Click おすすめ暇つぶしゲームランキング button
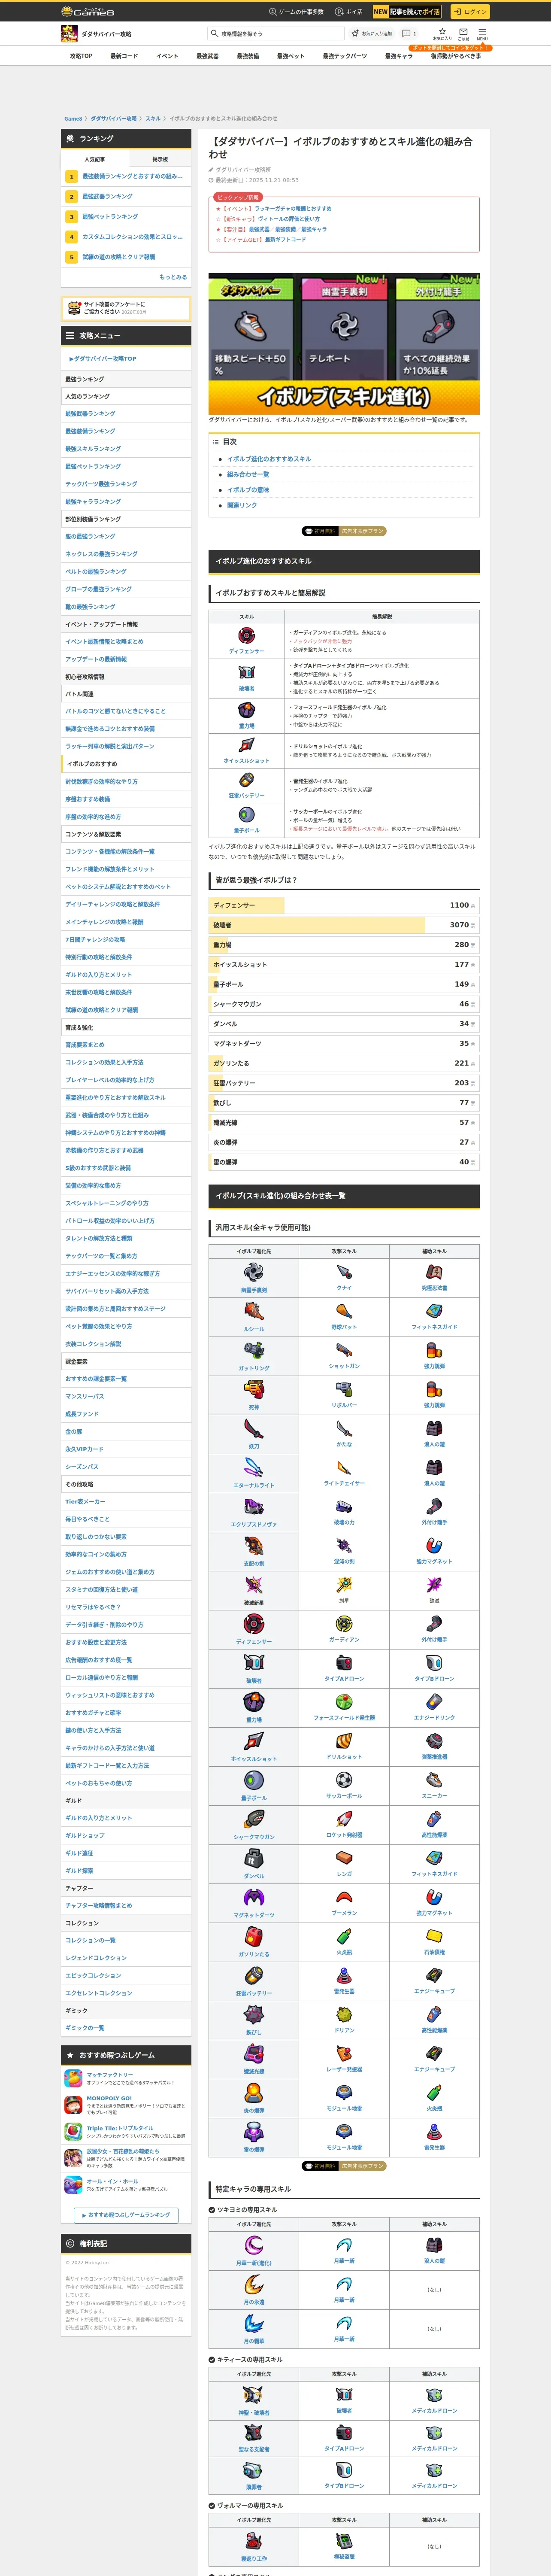Viewport: 551px width, 2576px height. (x=126, y=2215)
